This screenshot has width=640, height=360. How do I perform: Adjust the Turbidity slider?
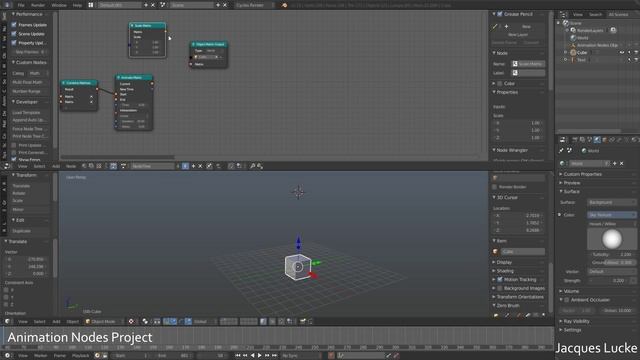coord(611,254)
